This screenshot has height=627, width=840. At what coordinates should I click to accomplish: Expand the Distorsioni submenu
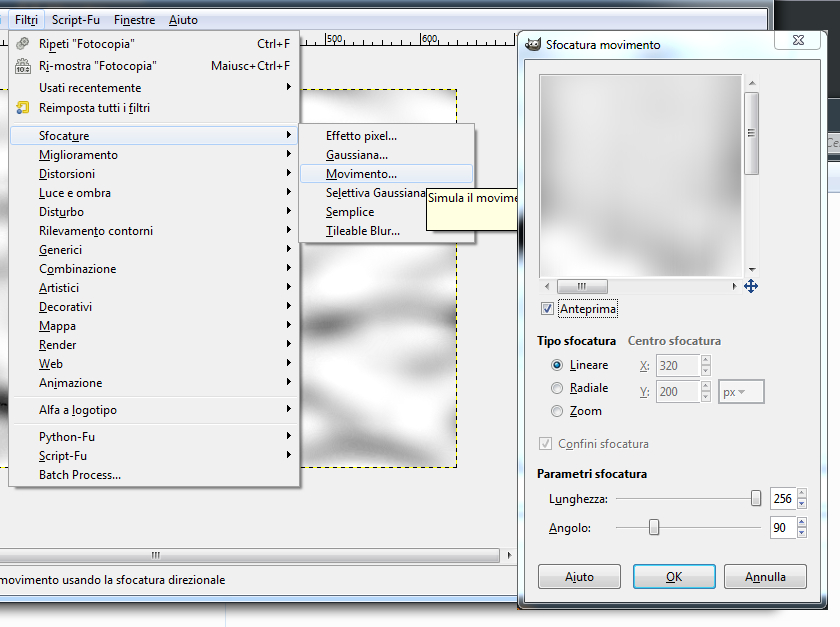coord(154,174)
